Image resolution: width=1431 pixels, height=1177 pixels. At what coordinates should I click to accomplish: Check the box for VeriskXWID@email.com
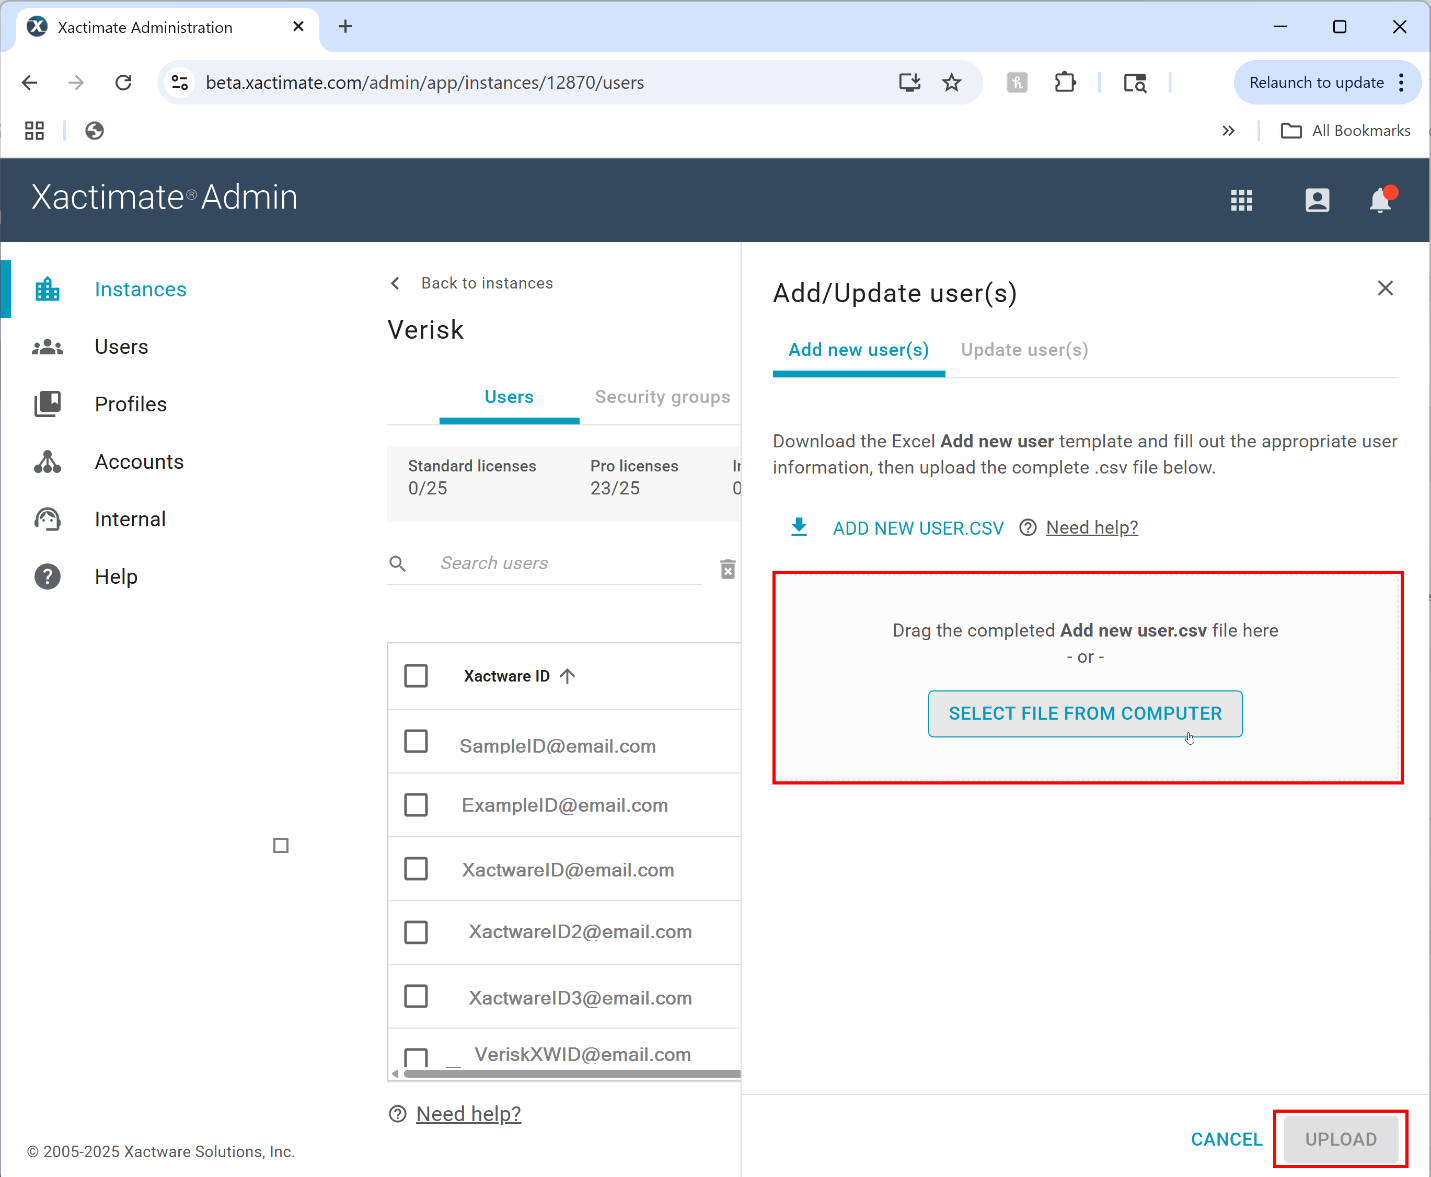pyautogui.click(x=416, y=1057)
